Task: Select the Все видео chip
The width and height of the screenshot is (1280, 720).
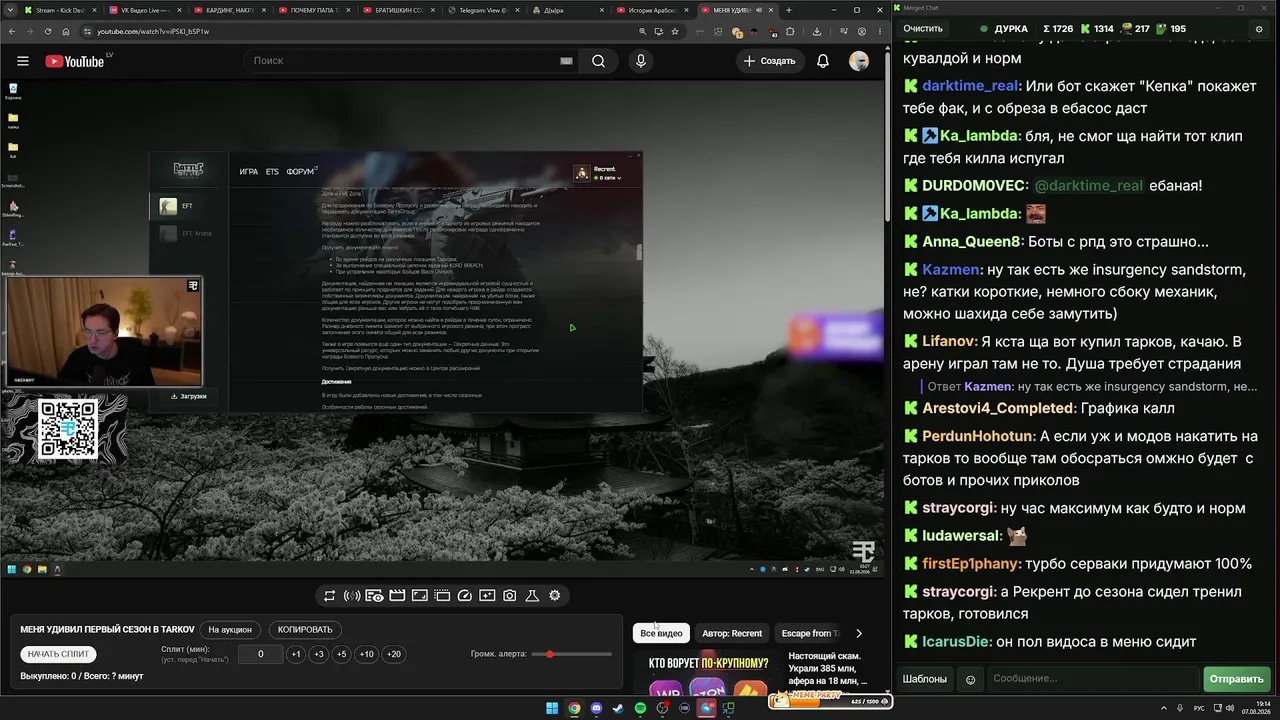Action: click(661, 633)
